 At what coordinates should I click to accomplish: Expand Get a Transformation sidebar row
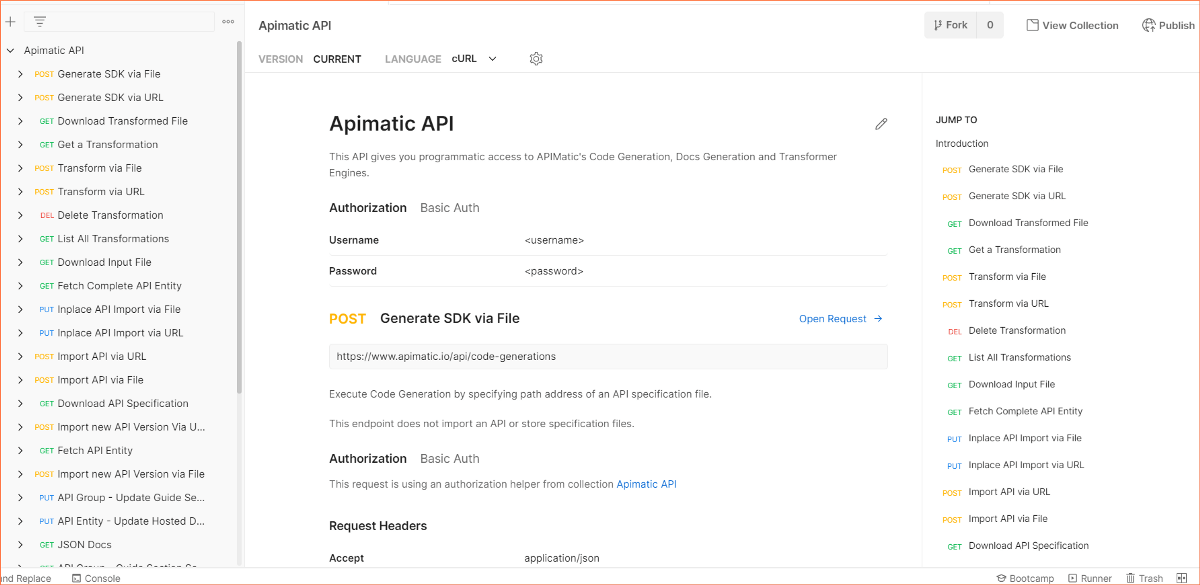tap(20, 145)
